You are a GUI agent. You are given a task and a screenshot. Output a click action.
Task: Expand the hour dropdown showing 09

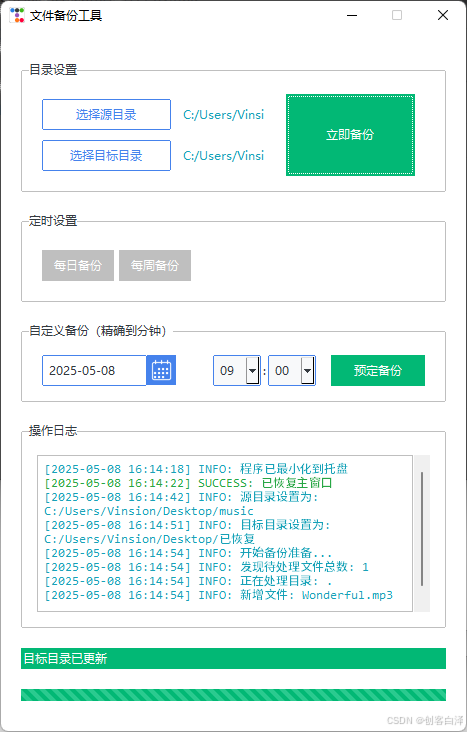tap(253, 371)
